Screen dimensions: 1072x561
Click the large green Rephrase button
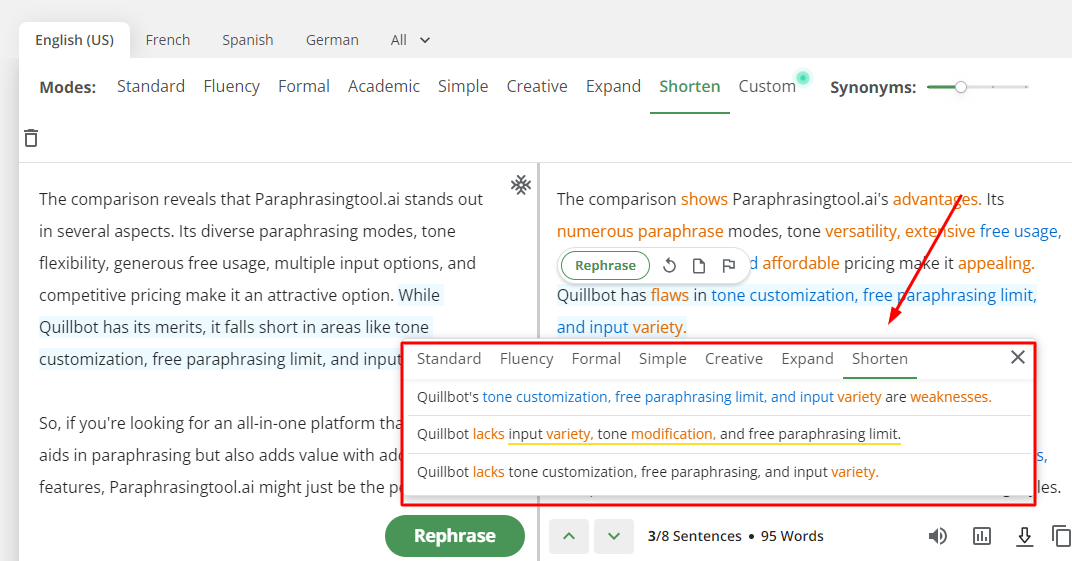click(x=455, y=536)
